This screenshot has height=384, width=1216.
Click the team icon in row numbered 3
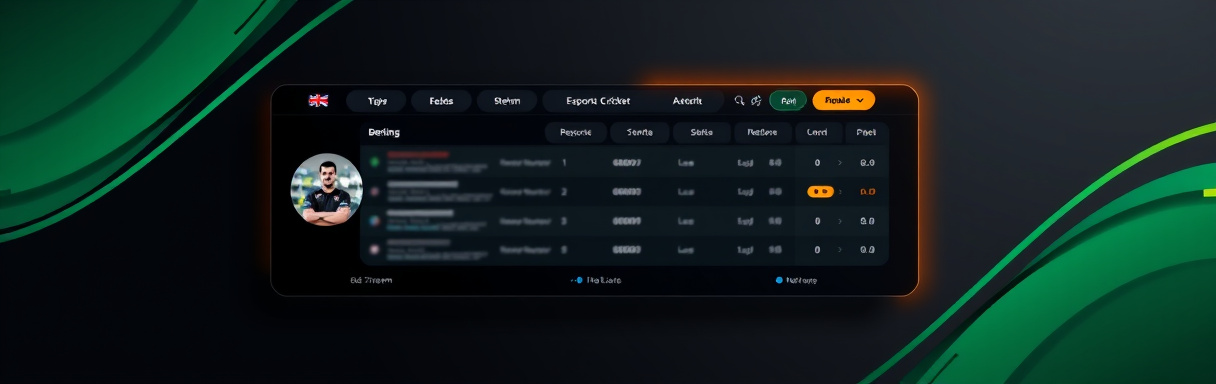pos(375,221)
